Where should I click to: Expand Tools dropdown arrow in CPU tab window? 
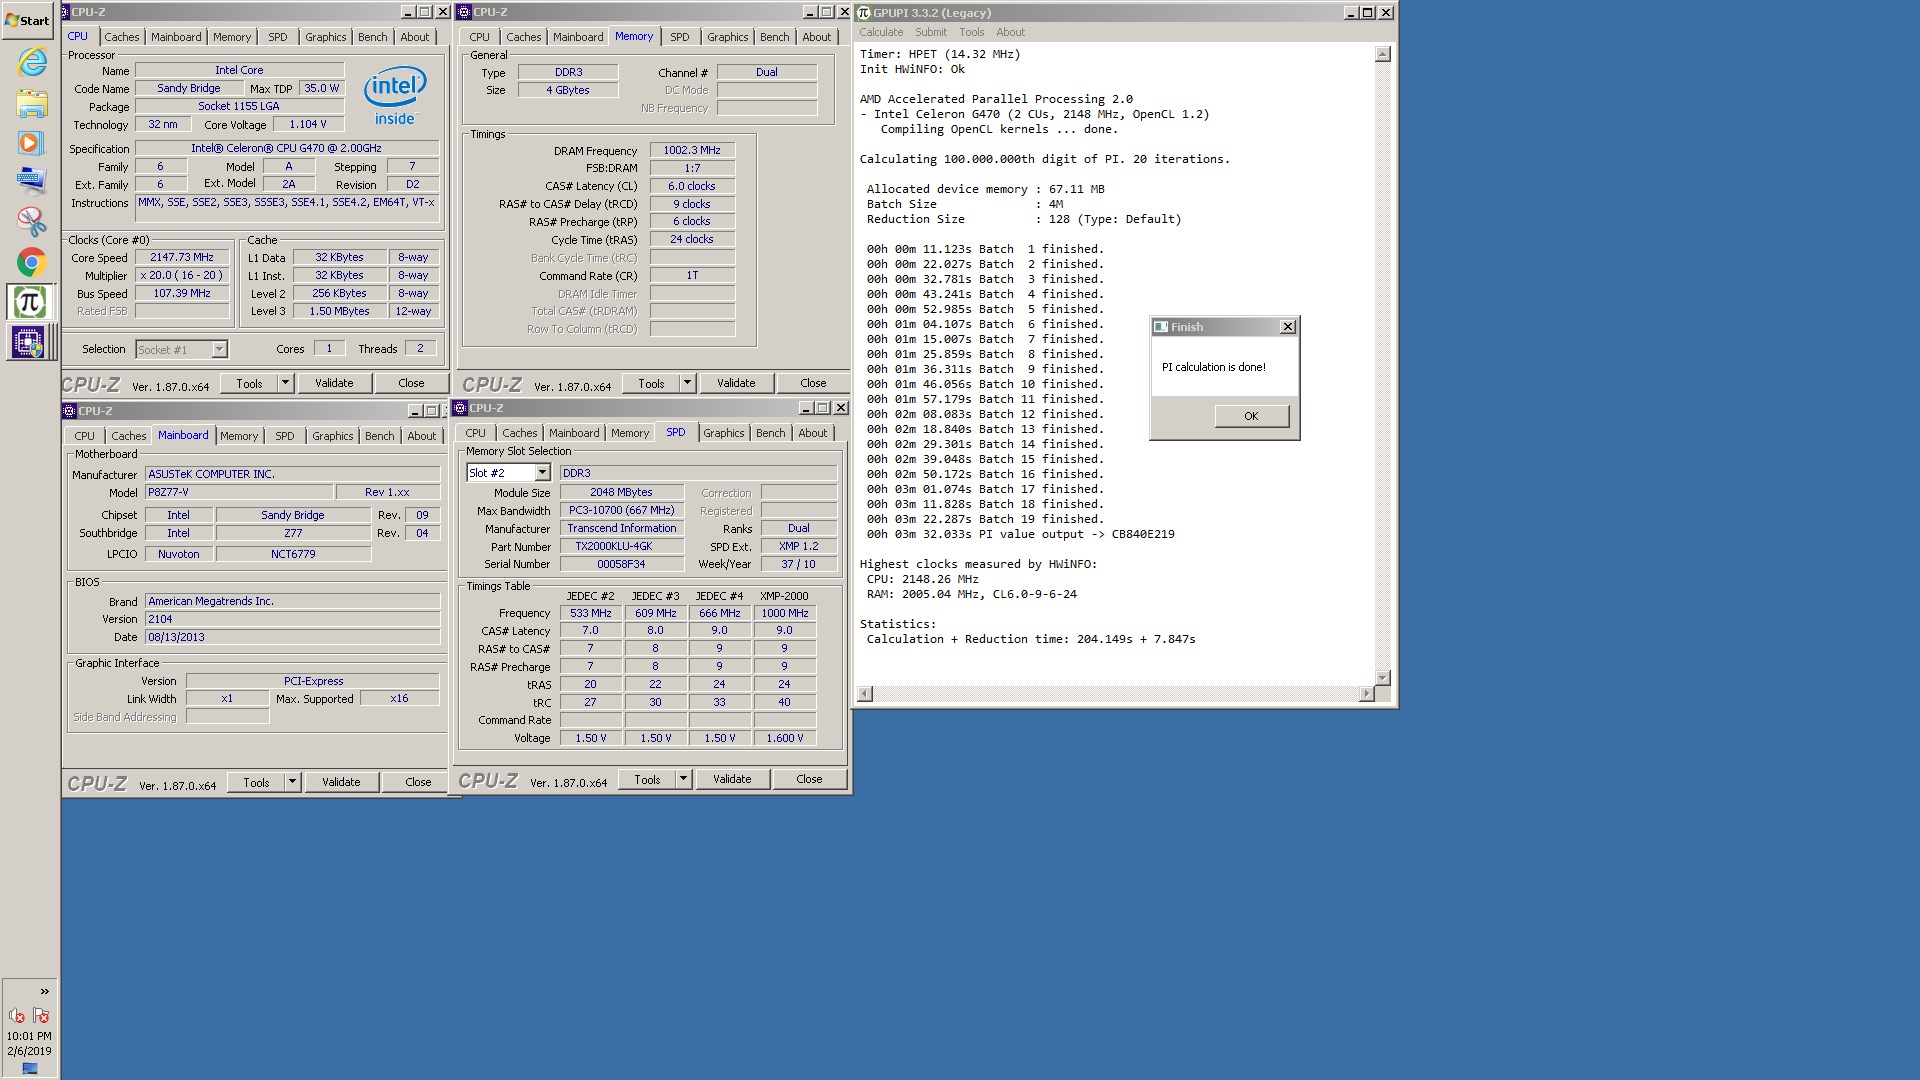click(x=285, y=383)
